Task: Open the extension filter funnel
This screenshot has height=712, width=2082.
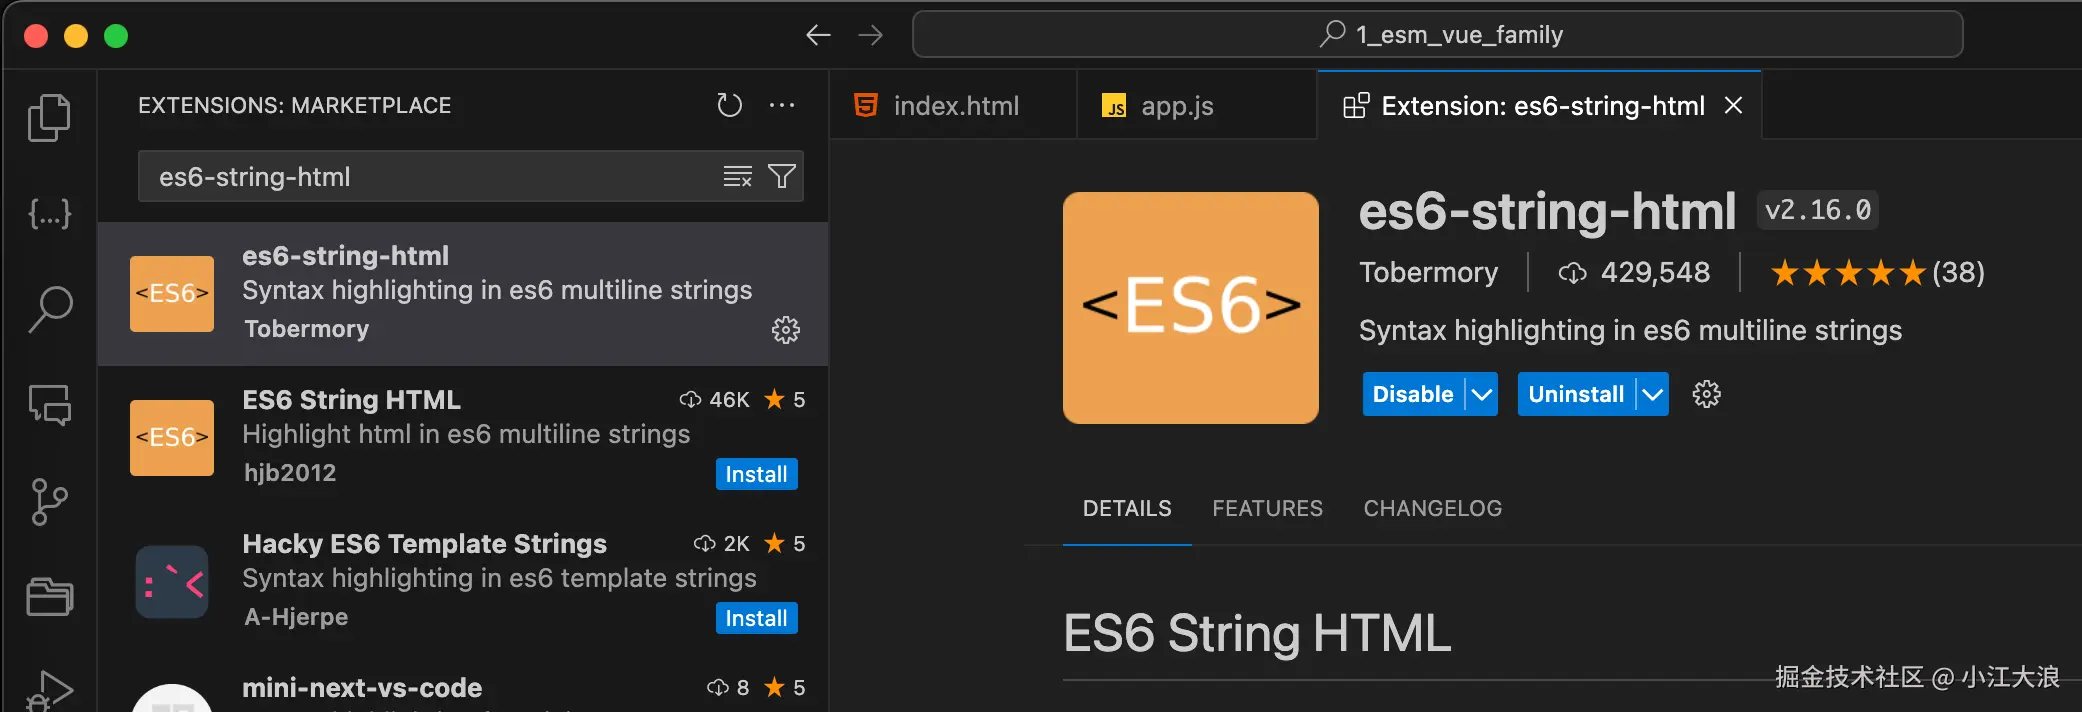Action: click(782, 177)
